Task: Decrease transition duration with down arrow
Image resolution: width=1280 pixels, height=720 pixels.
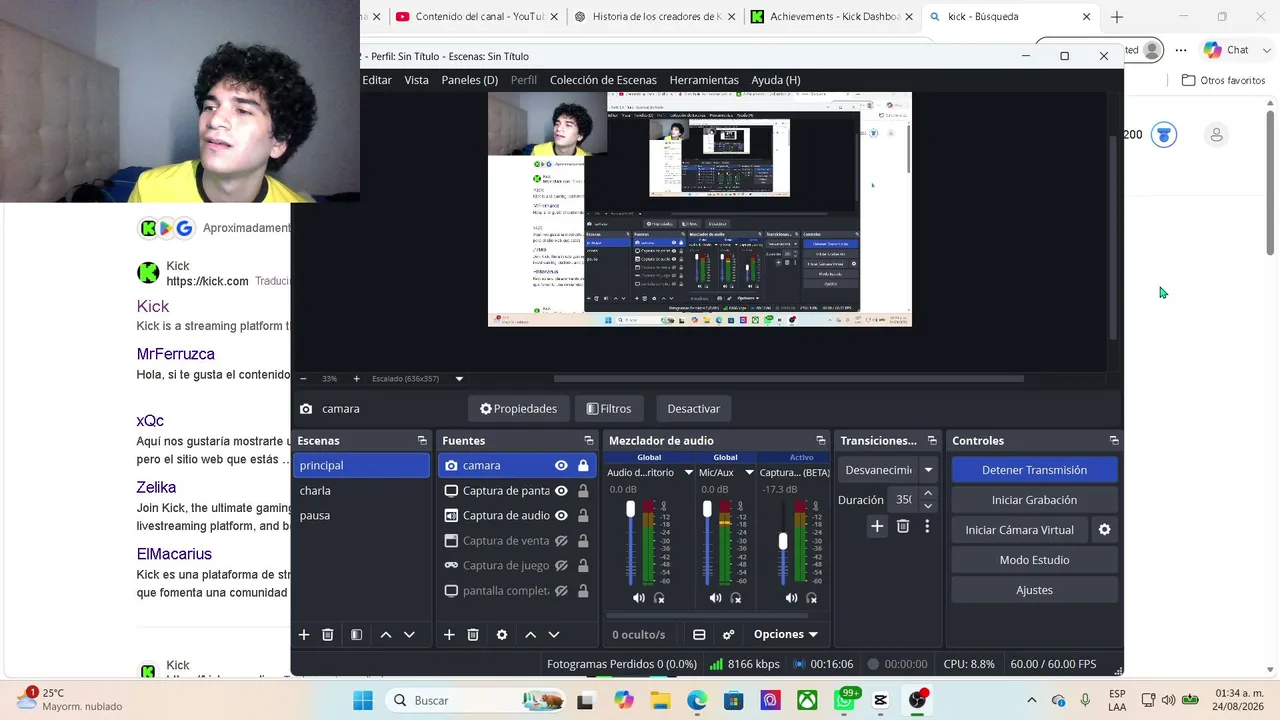Action: pyautogui.click(x=928, y=506)
